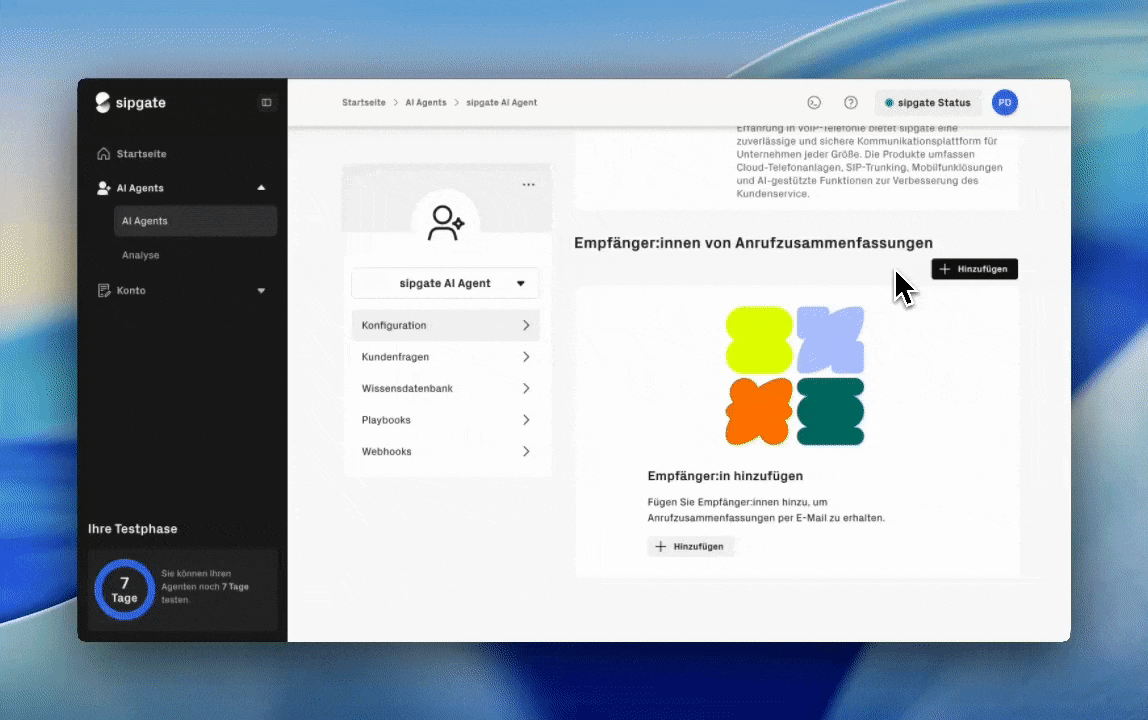Open the help question mark icon
Screen dimensions: 1148x720
(851, 103)
